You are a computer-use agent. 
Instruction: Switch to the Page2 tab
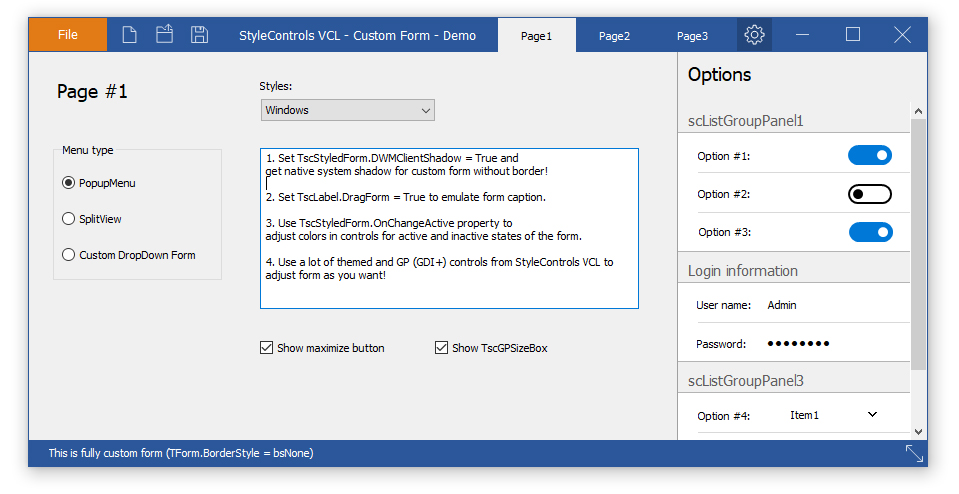(614, 36)
